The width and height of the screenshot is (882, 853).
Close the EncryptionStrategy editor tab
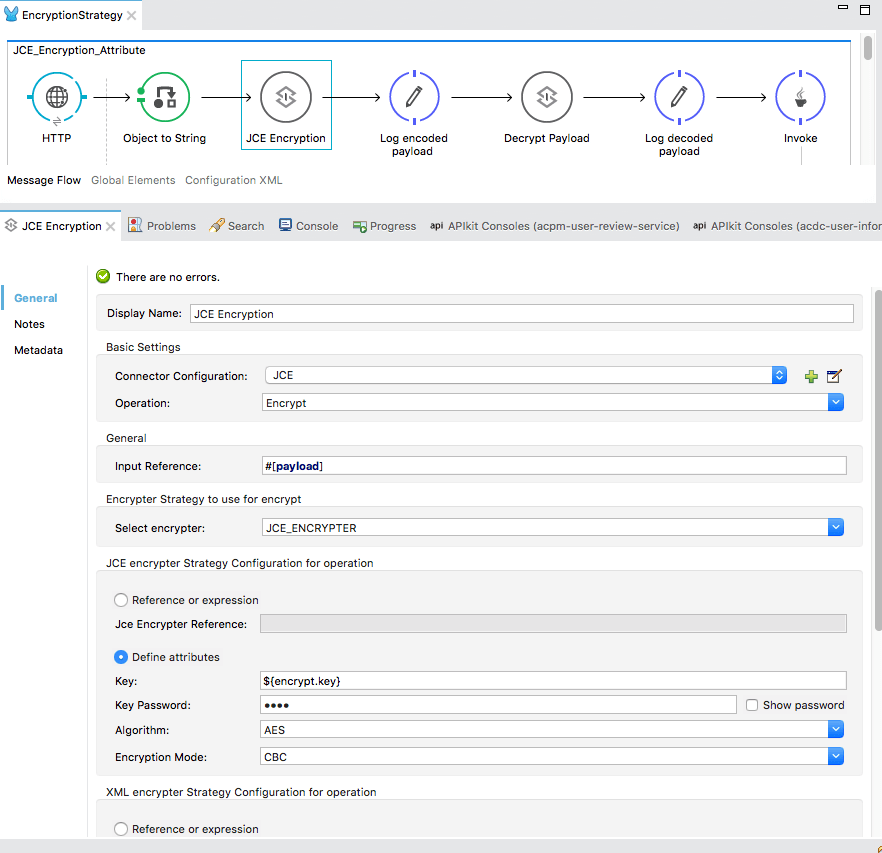click(x=132, y=15)
